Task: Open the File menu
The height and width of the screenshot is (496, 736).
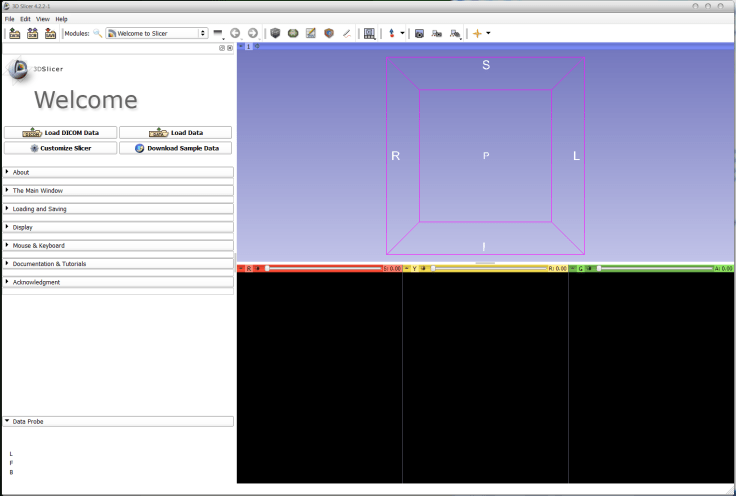Action: click(x=9, y=19)
